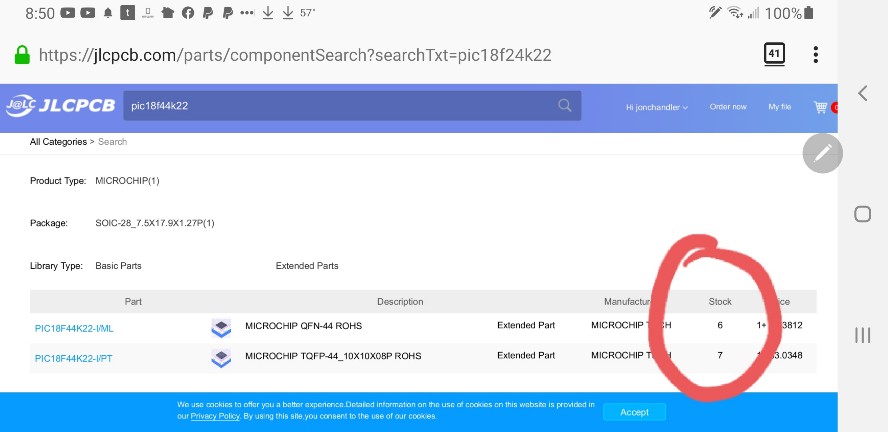Click stock value 6 for PIC18F44K22-I/ML
The image size is (888, 432).
coord(720,326)
